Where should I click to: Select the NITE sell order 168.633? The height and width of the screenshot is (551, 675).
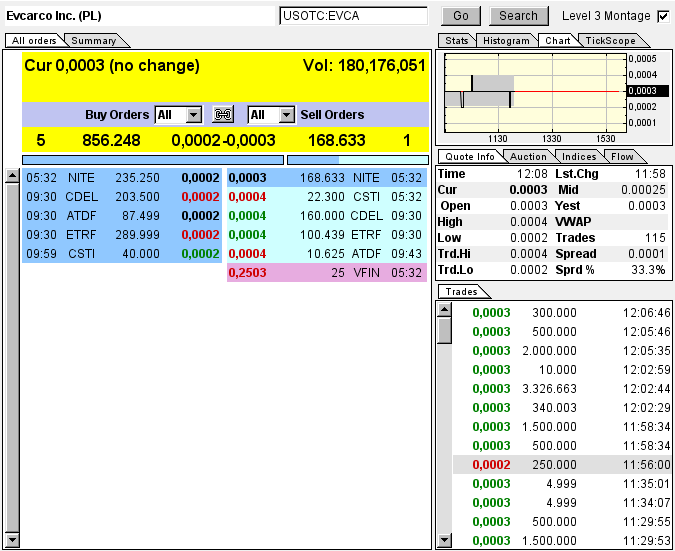(327, 178)
